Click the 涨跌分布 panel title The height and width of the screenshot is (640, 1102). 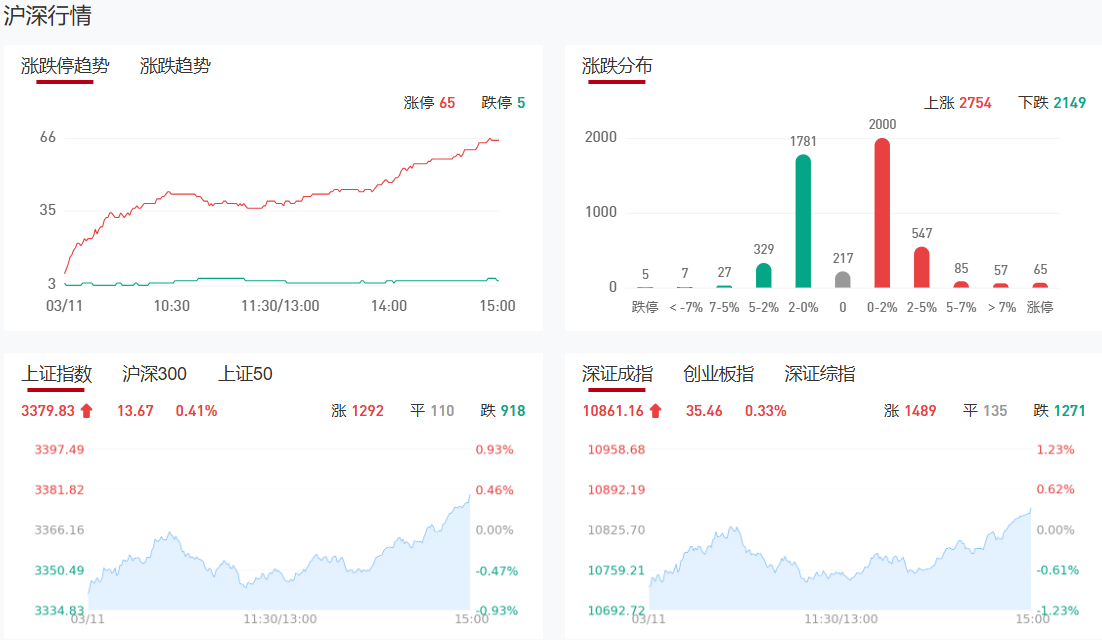point(617,66)
